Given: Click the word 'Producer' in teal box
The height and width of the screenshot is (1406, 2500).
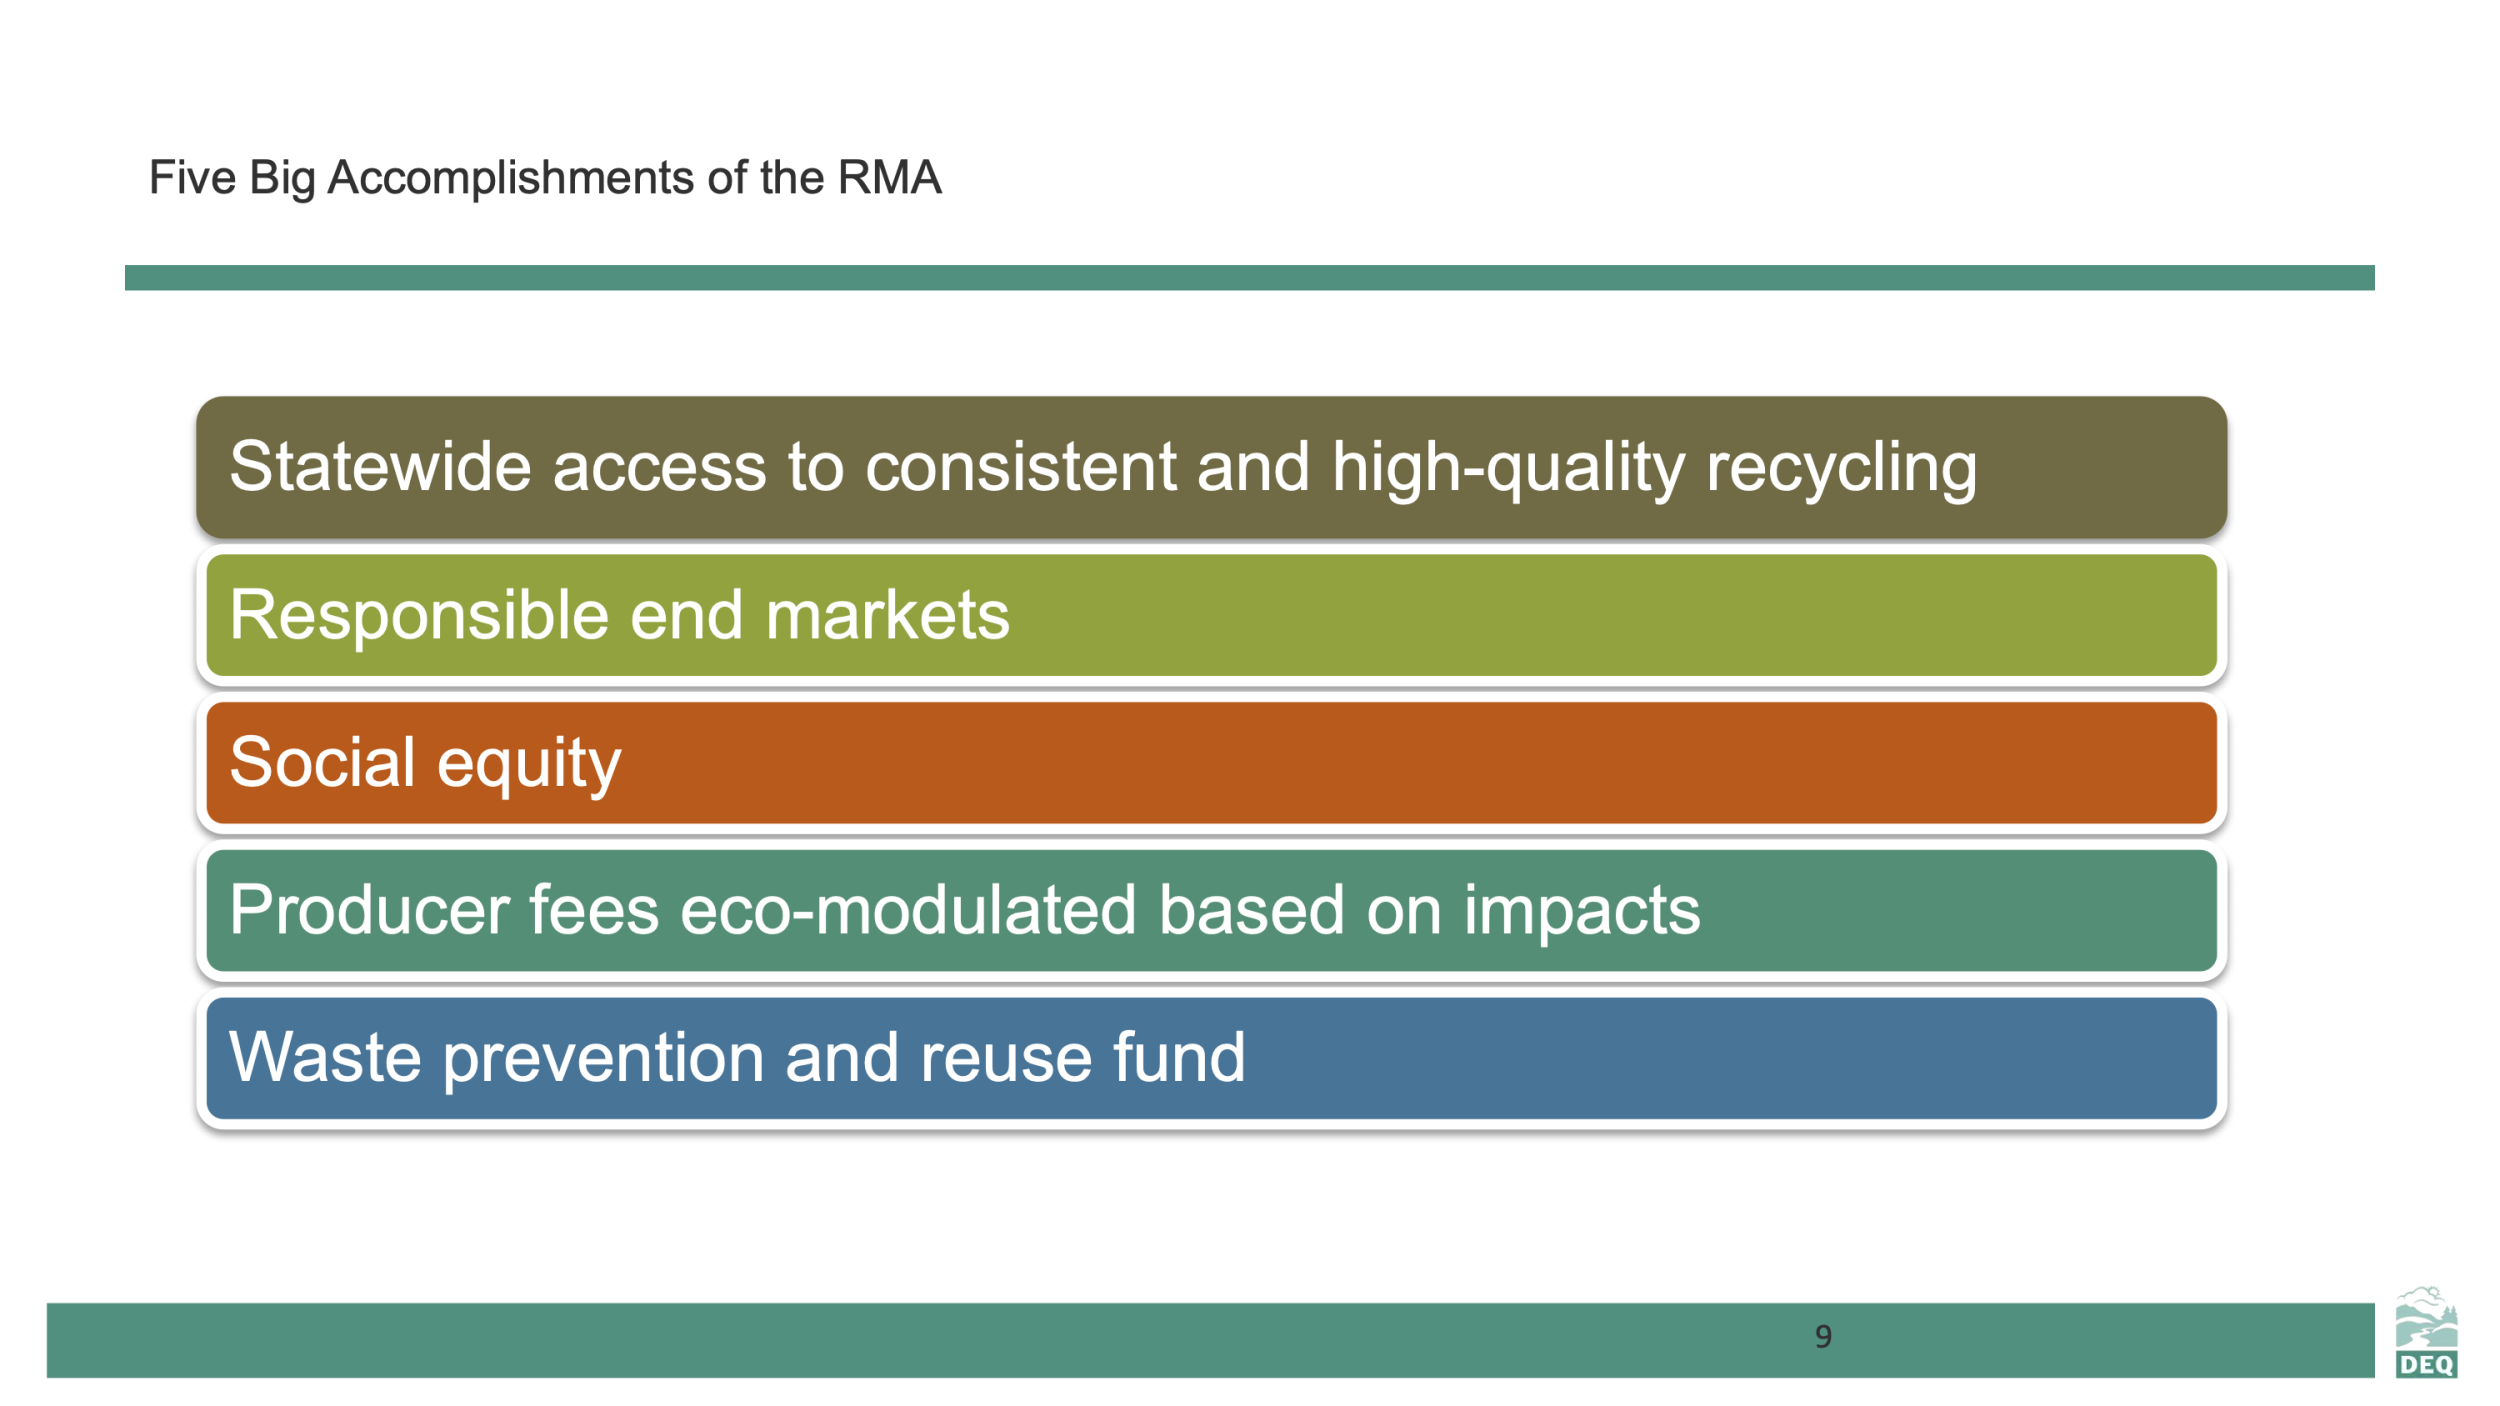Looking at the screenshot, I should (x=369, y=910).
